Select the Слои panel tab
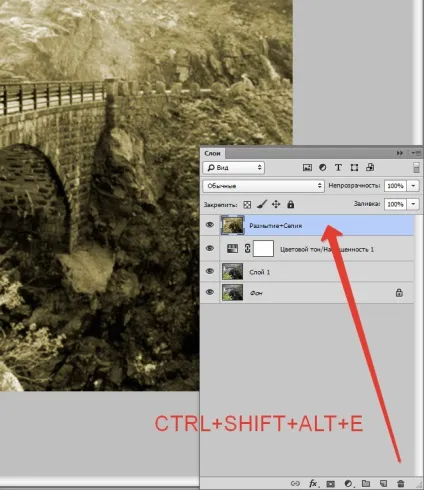This screenshot has height=490, width=424. 212,153
